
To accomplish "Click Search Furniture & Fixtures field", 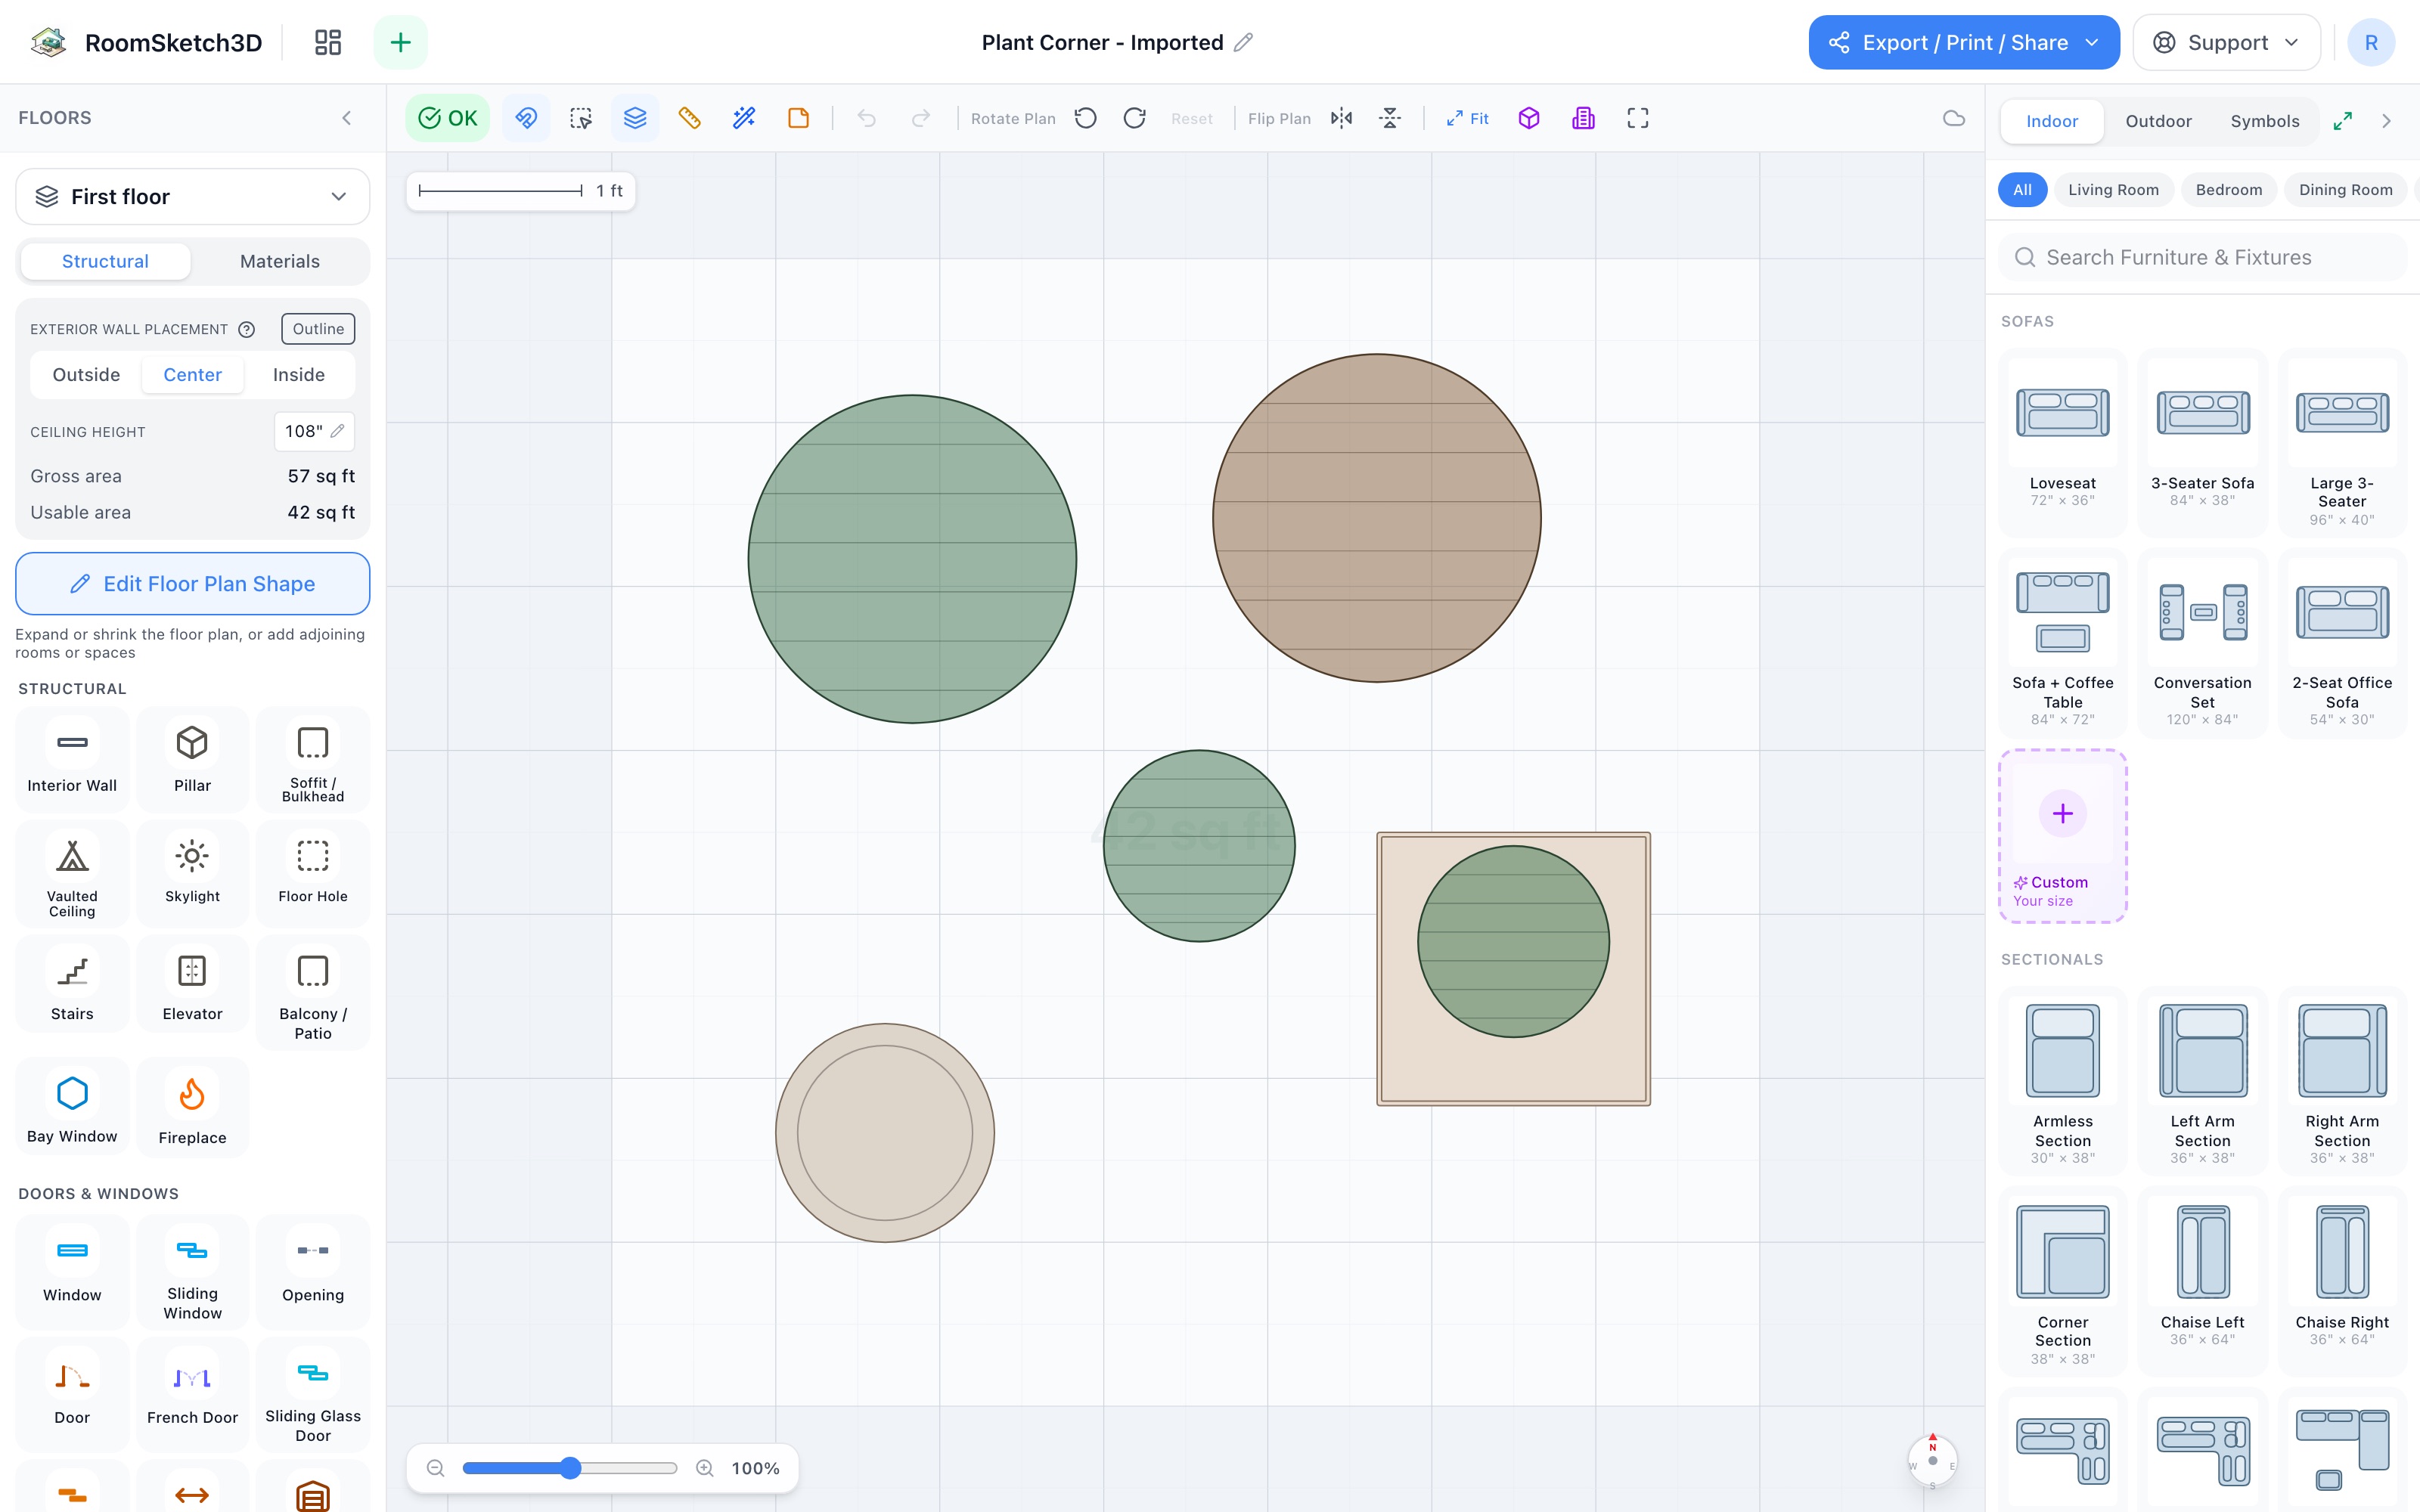I will point(2202,257).
